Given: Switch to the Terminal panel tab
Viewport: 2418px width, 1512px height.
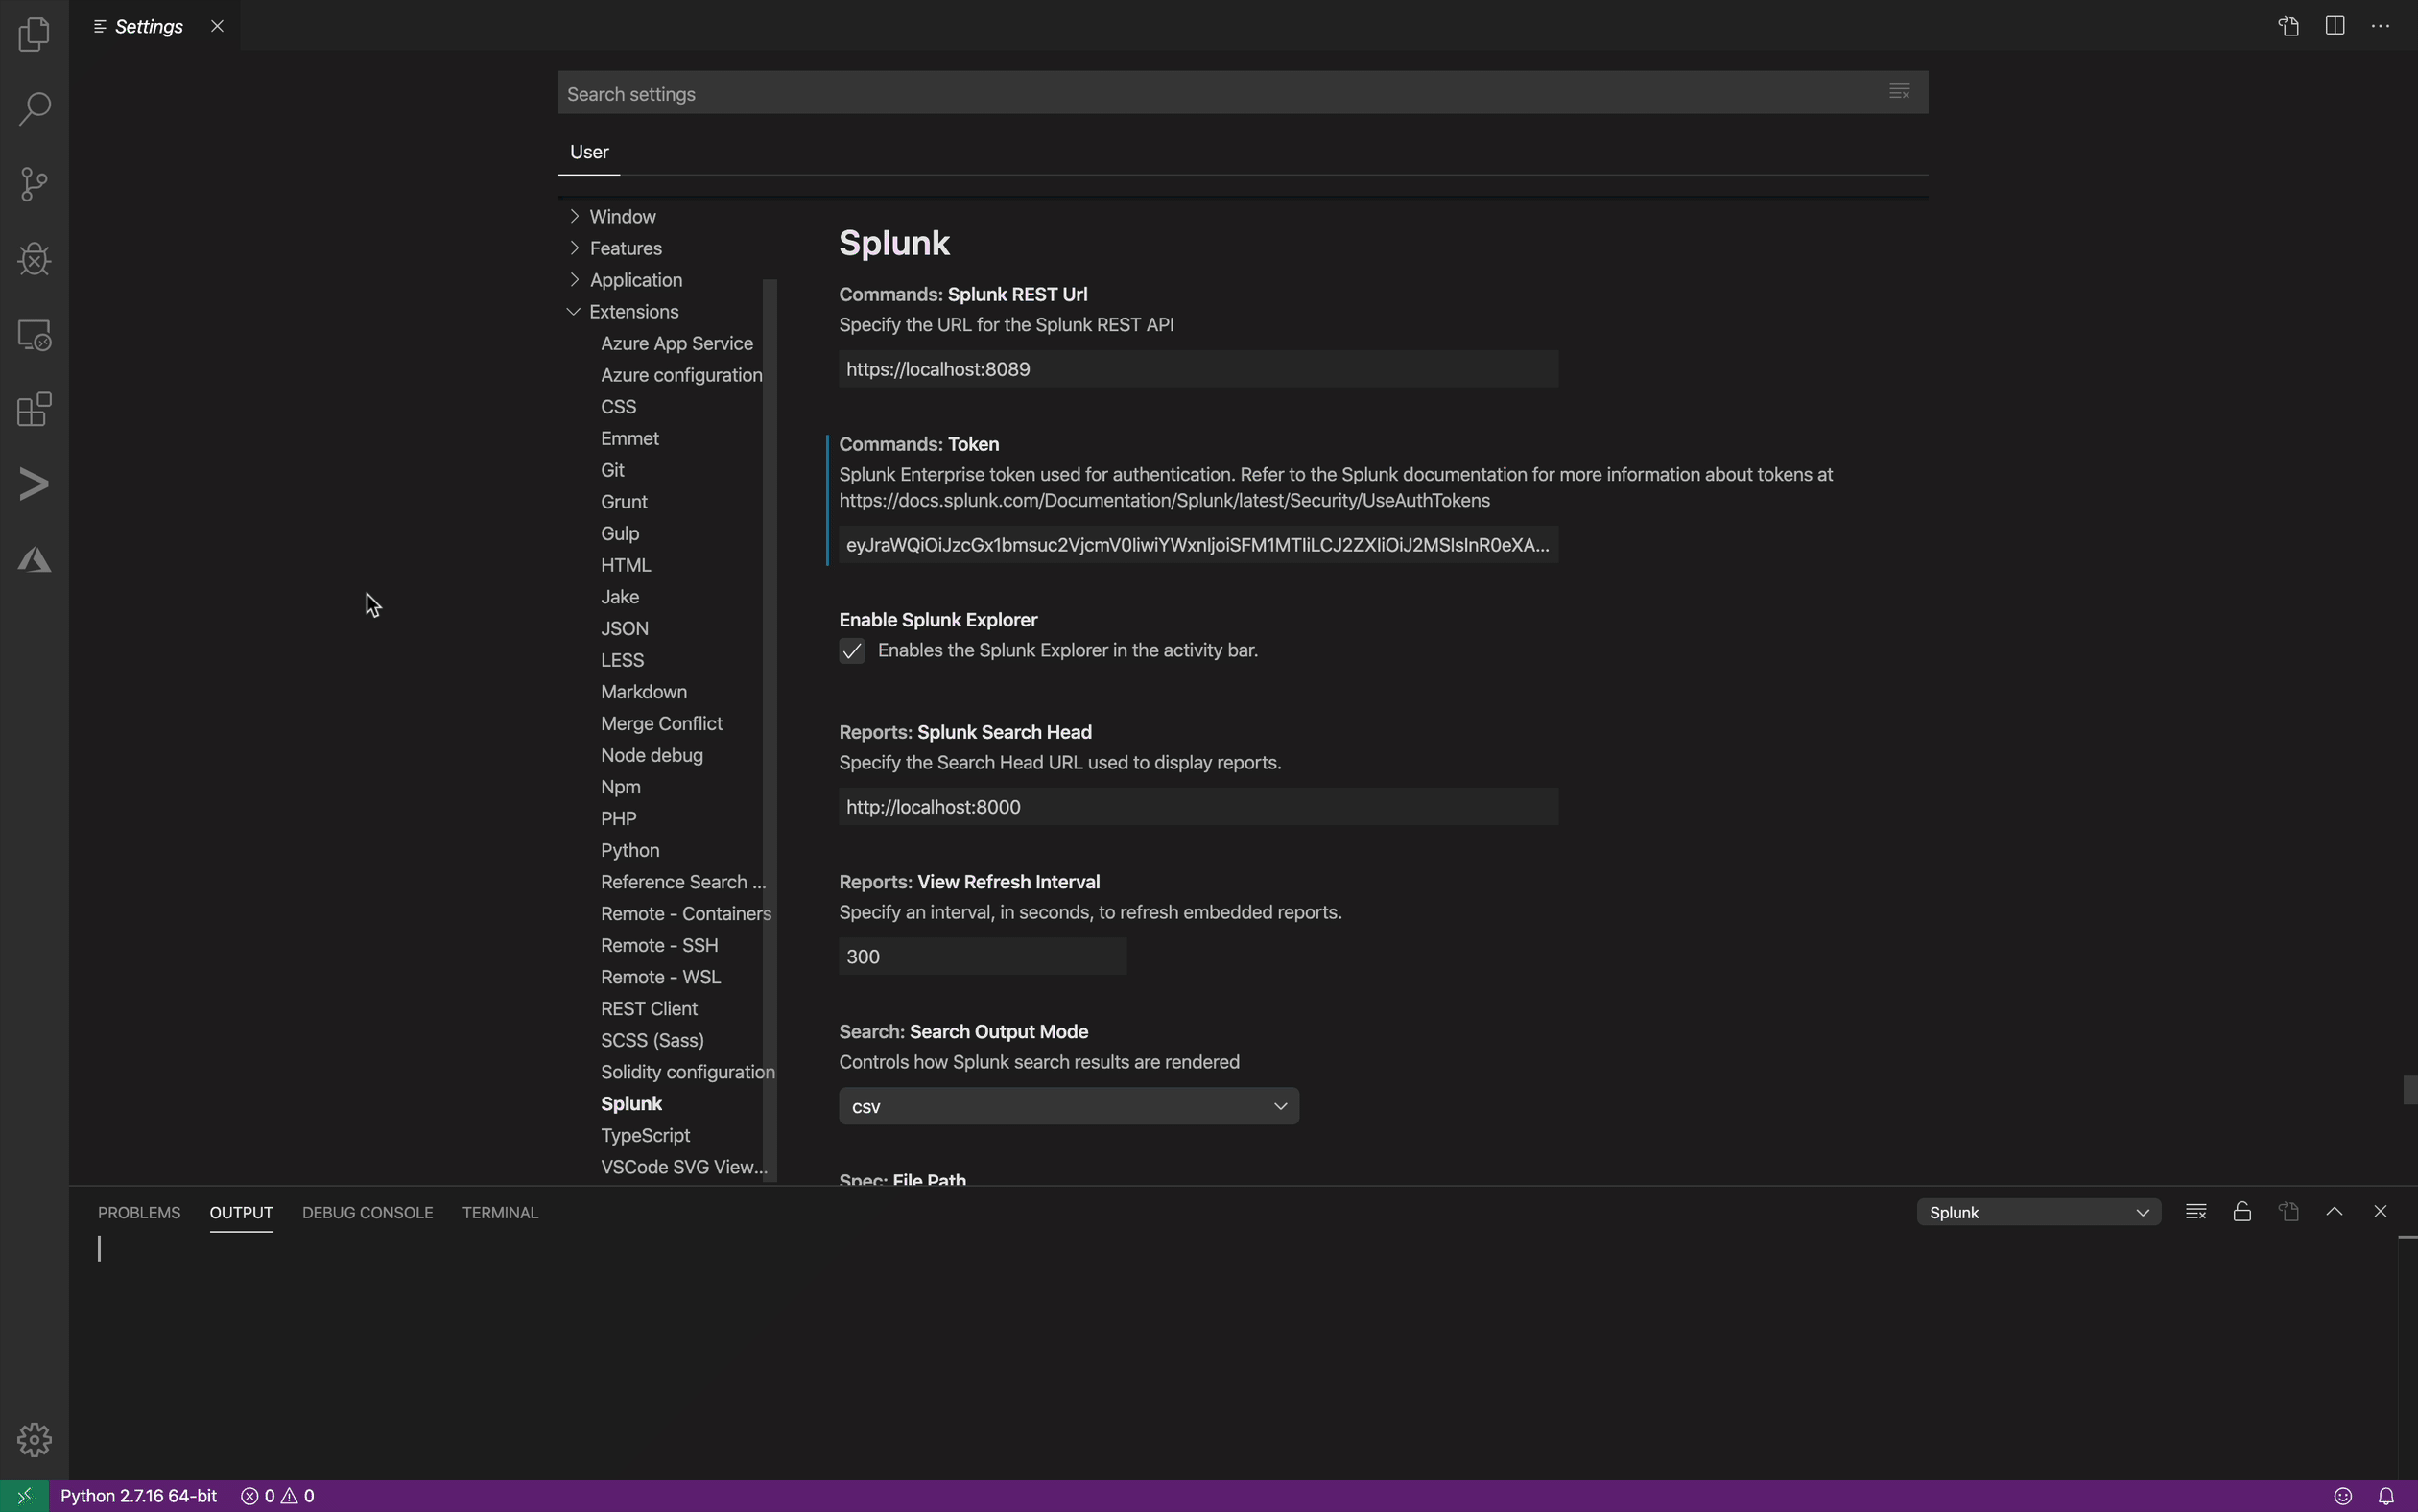Looking at the screenshot, I should 500,1212.
